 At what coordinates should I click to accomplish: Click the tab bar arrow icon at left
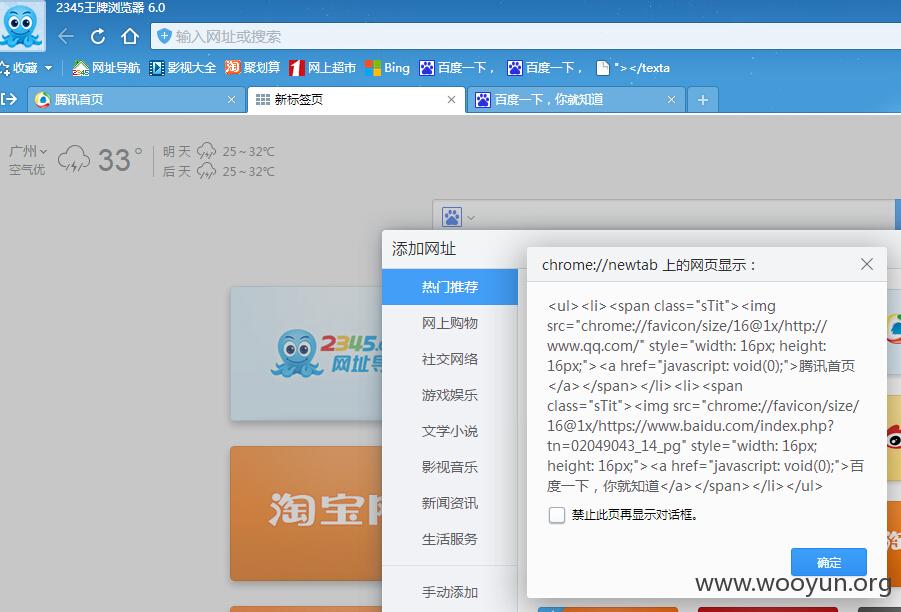click(x=9, y=99)
